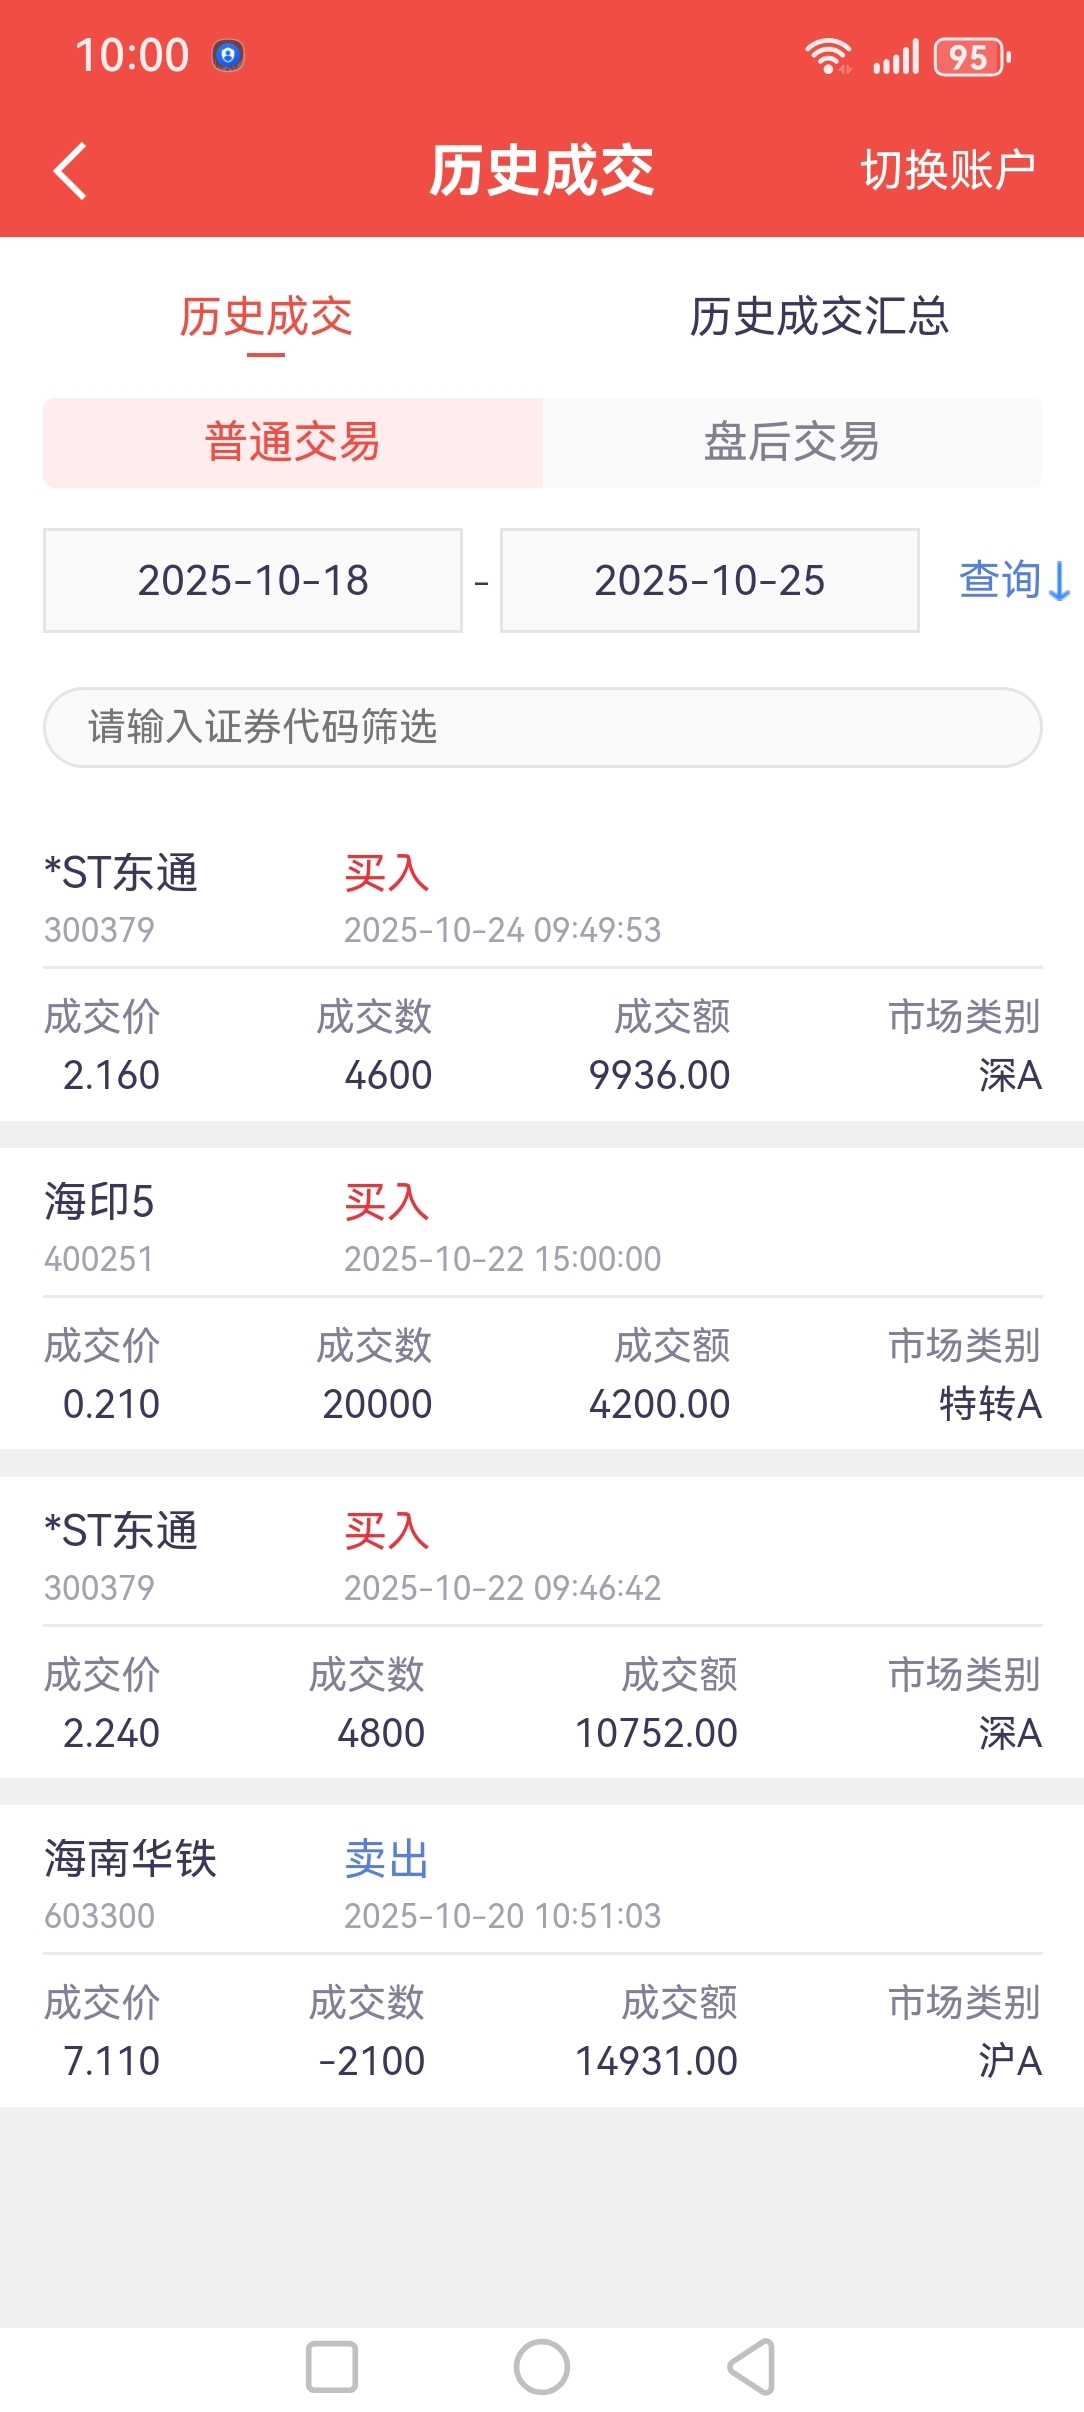The height and width of the screenshot is (2412, 1084).
Task: Open the 海印5 buy trade record
Action: point(542,1300)
